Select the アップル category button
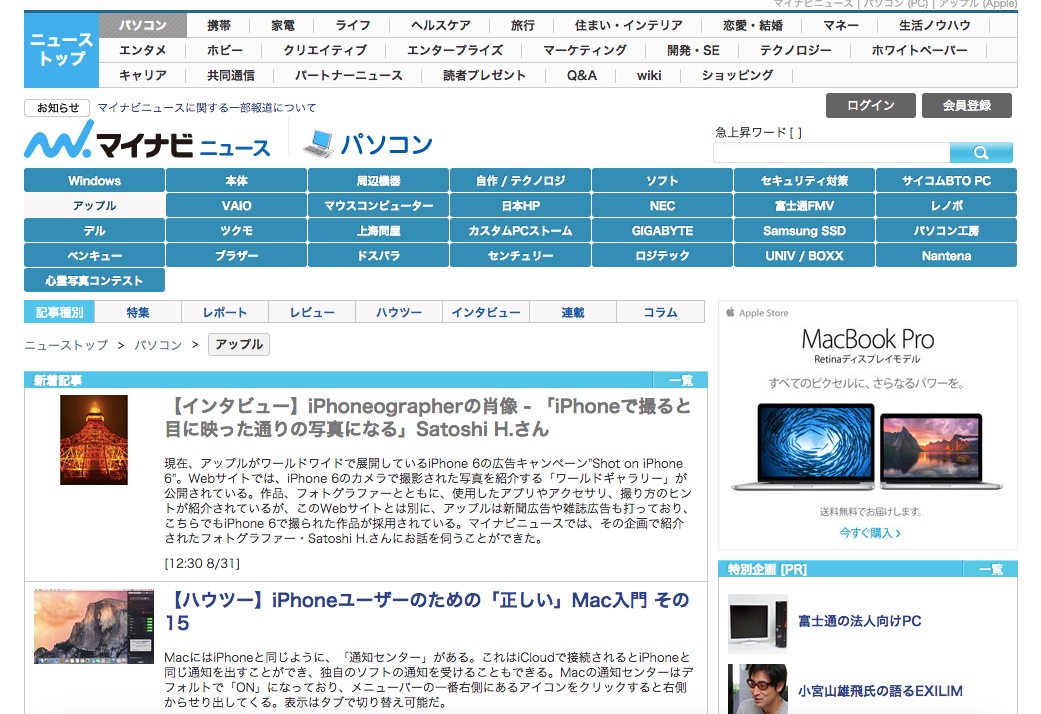Viewport: 1041px width, 714px height. point(94,206)
